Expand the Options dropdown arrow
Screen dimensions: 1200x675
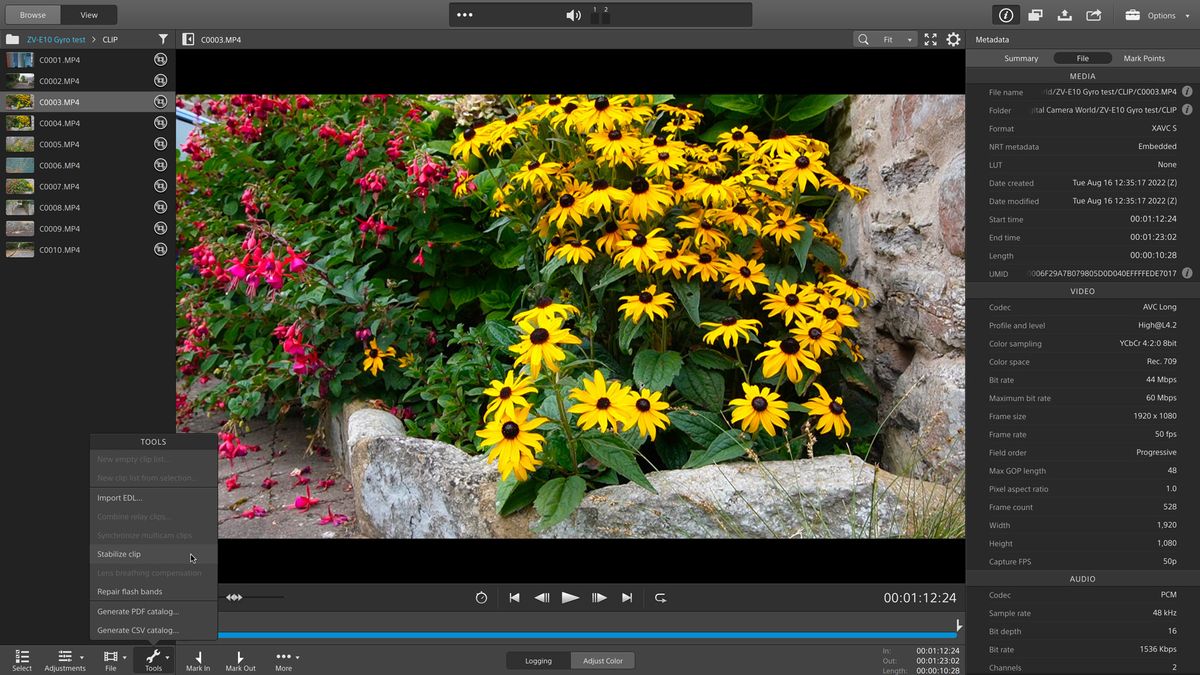coord(1188,15)
